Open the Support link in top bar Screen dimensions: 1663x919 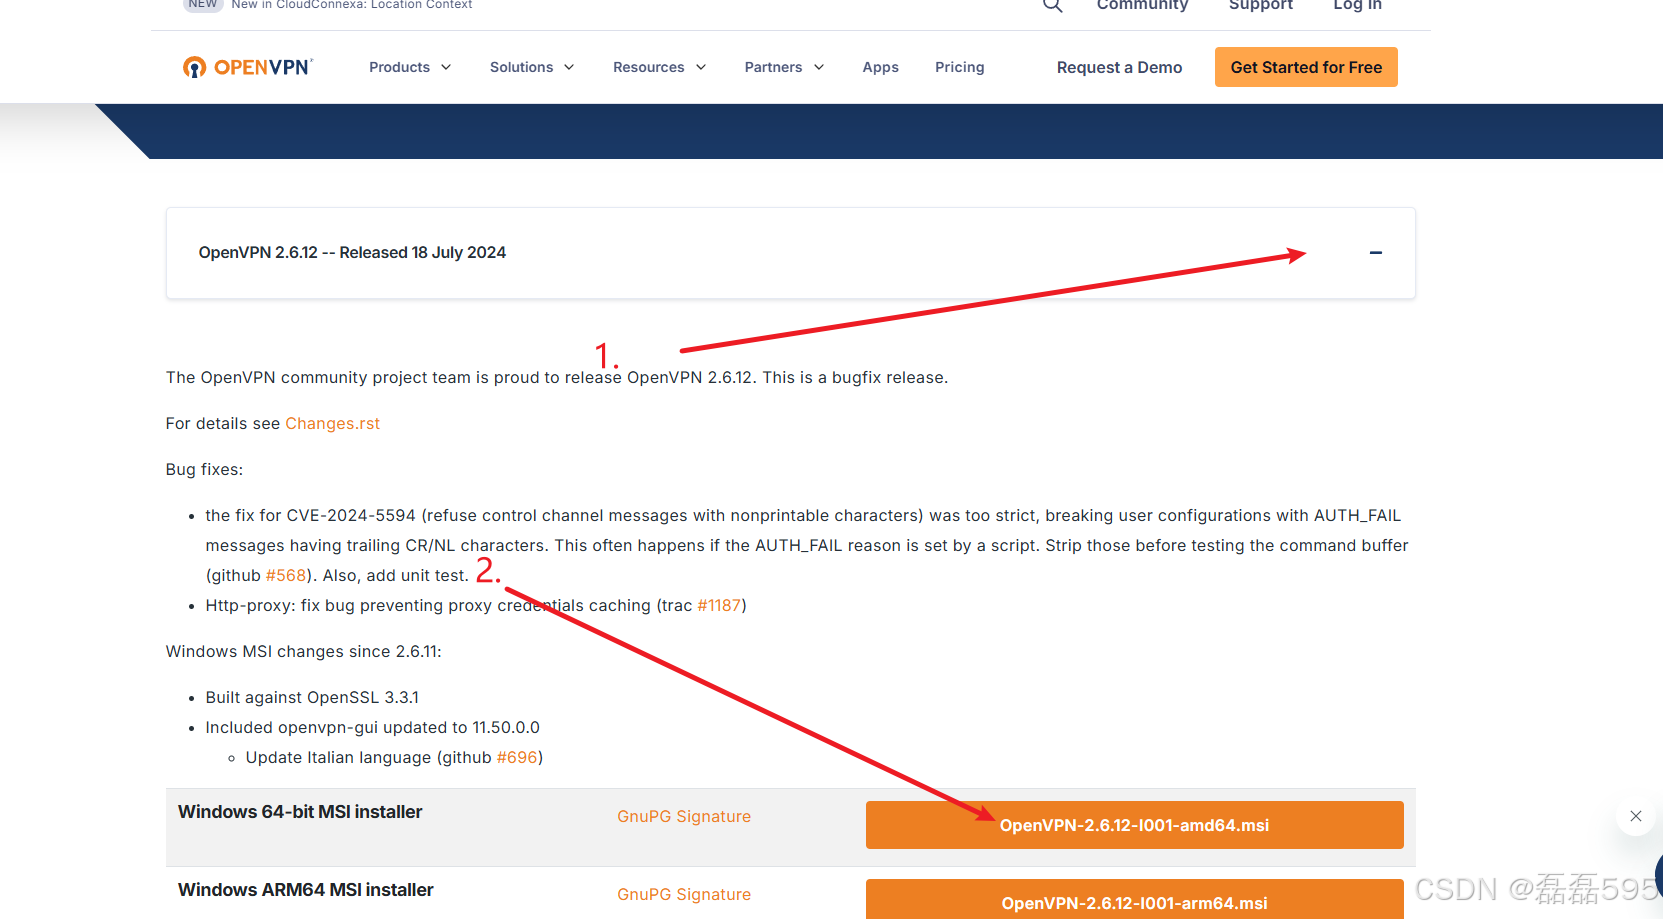pyautogui.click(x=1261, y=5)
